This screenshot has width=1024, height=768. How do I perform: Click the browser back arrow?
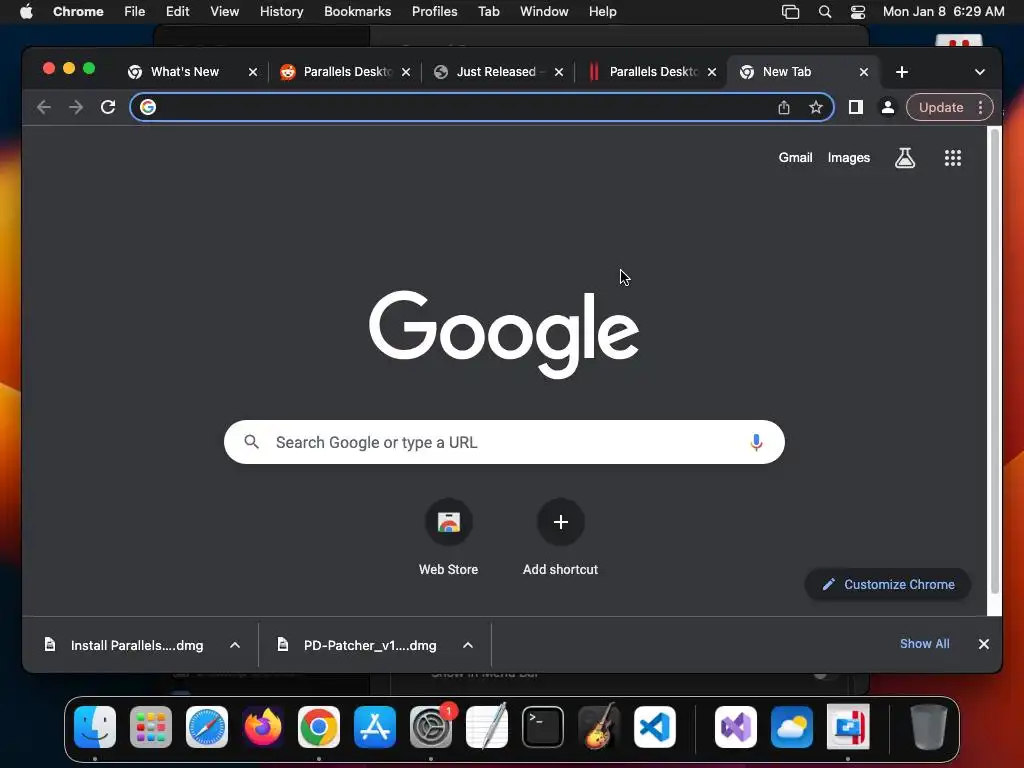pyautogui.click(x=44, y=107)
